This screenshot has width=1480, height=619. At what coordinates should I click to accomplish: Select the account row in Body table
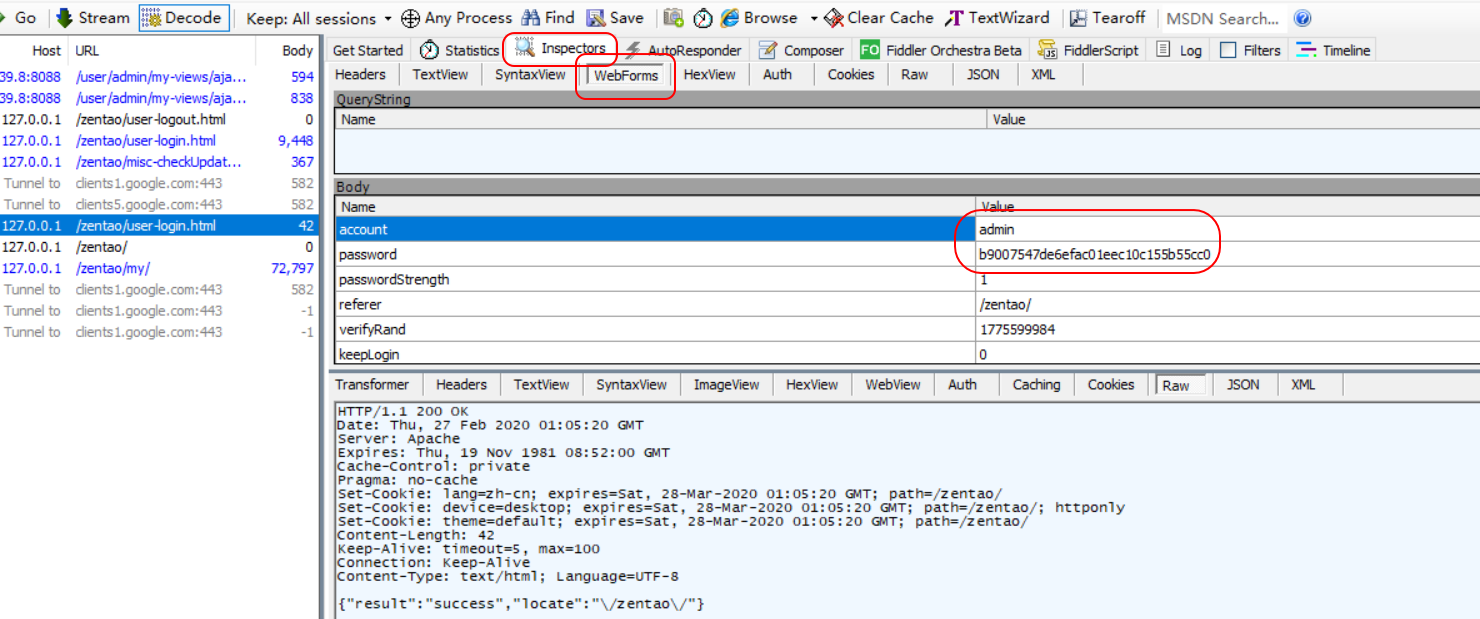point(907,230)
